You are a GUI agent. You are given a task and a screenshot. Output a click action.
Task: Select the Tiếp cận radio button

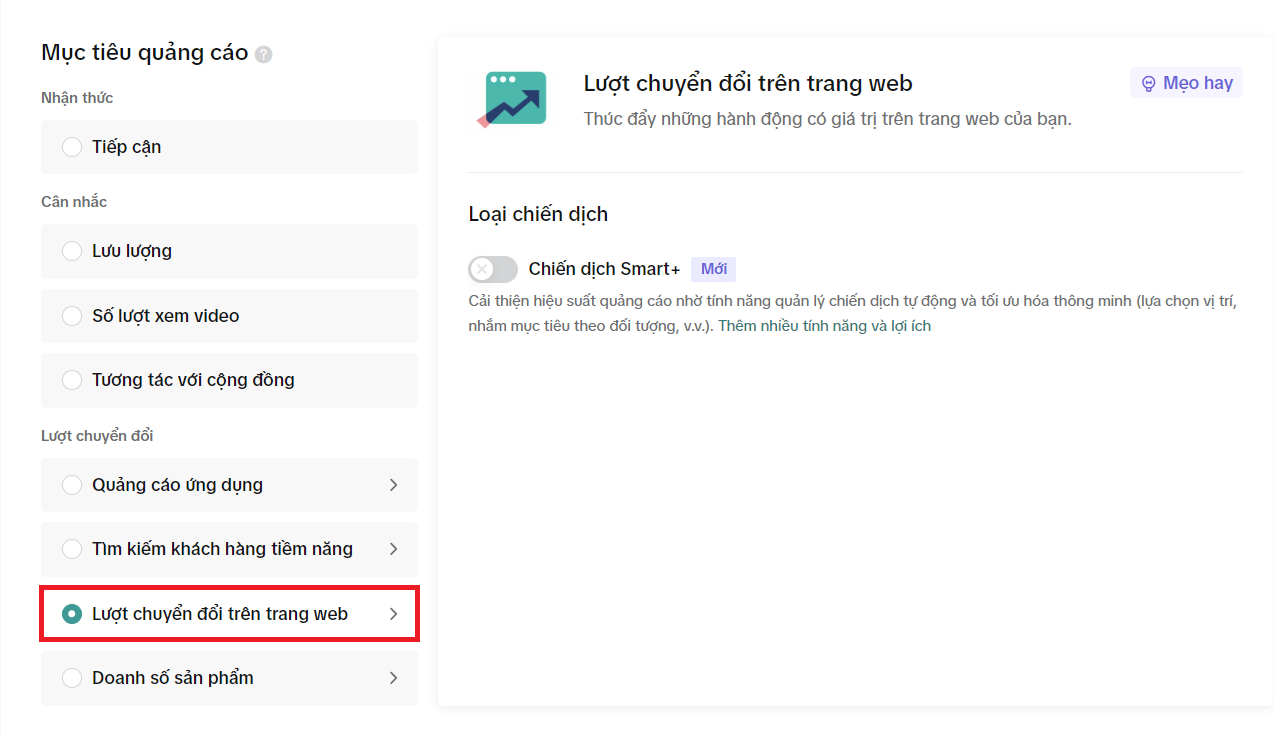72,147
